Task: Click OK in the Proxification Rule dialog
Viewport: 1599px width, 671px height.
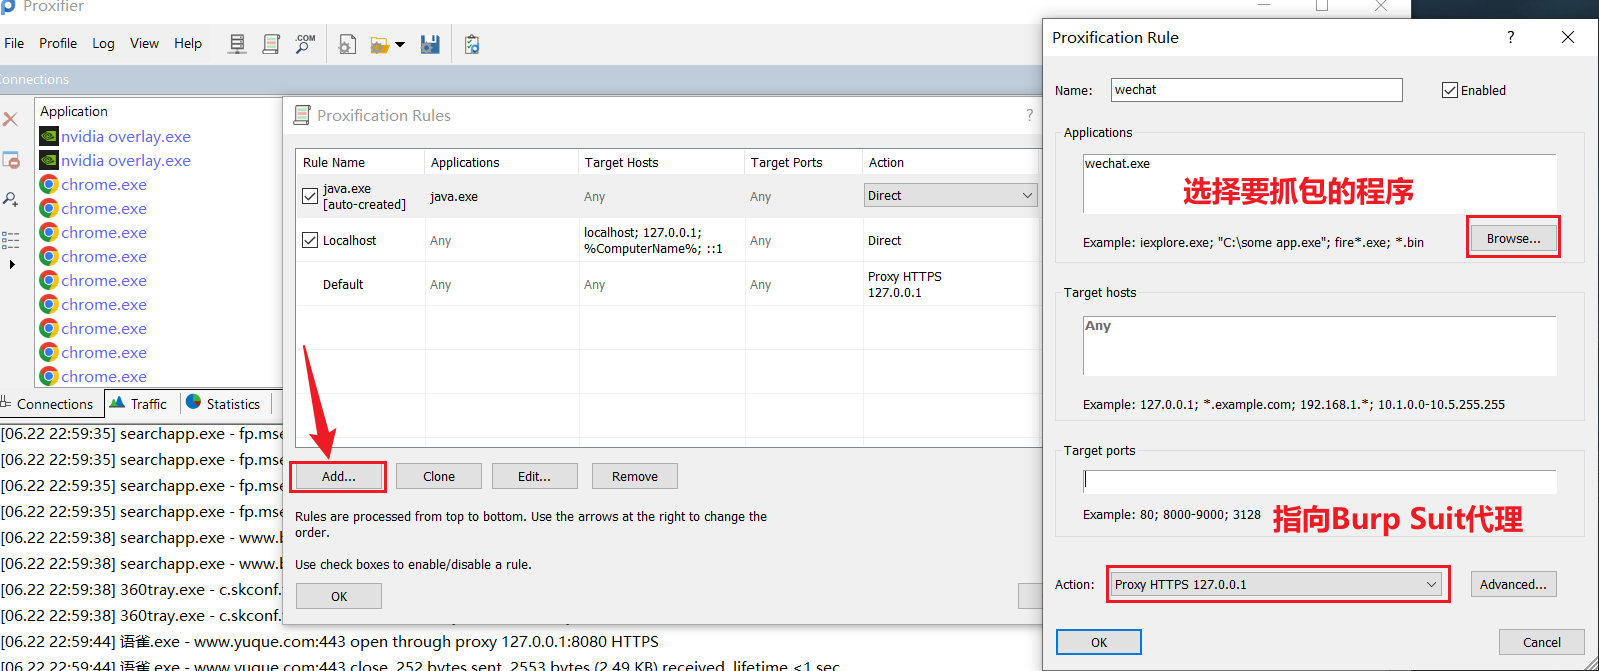Action: pyautogui.click(x=1099, y=642)
